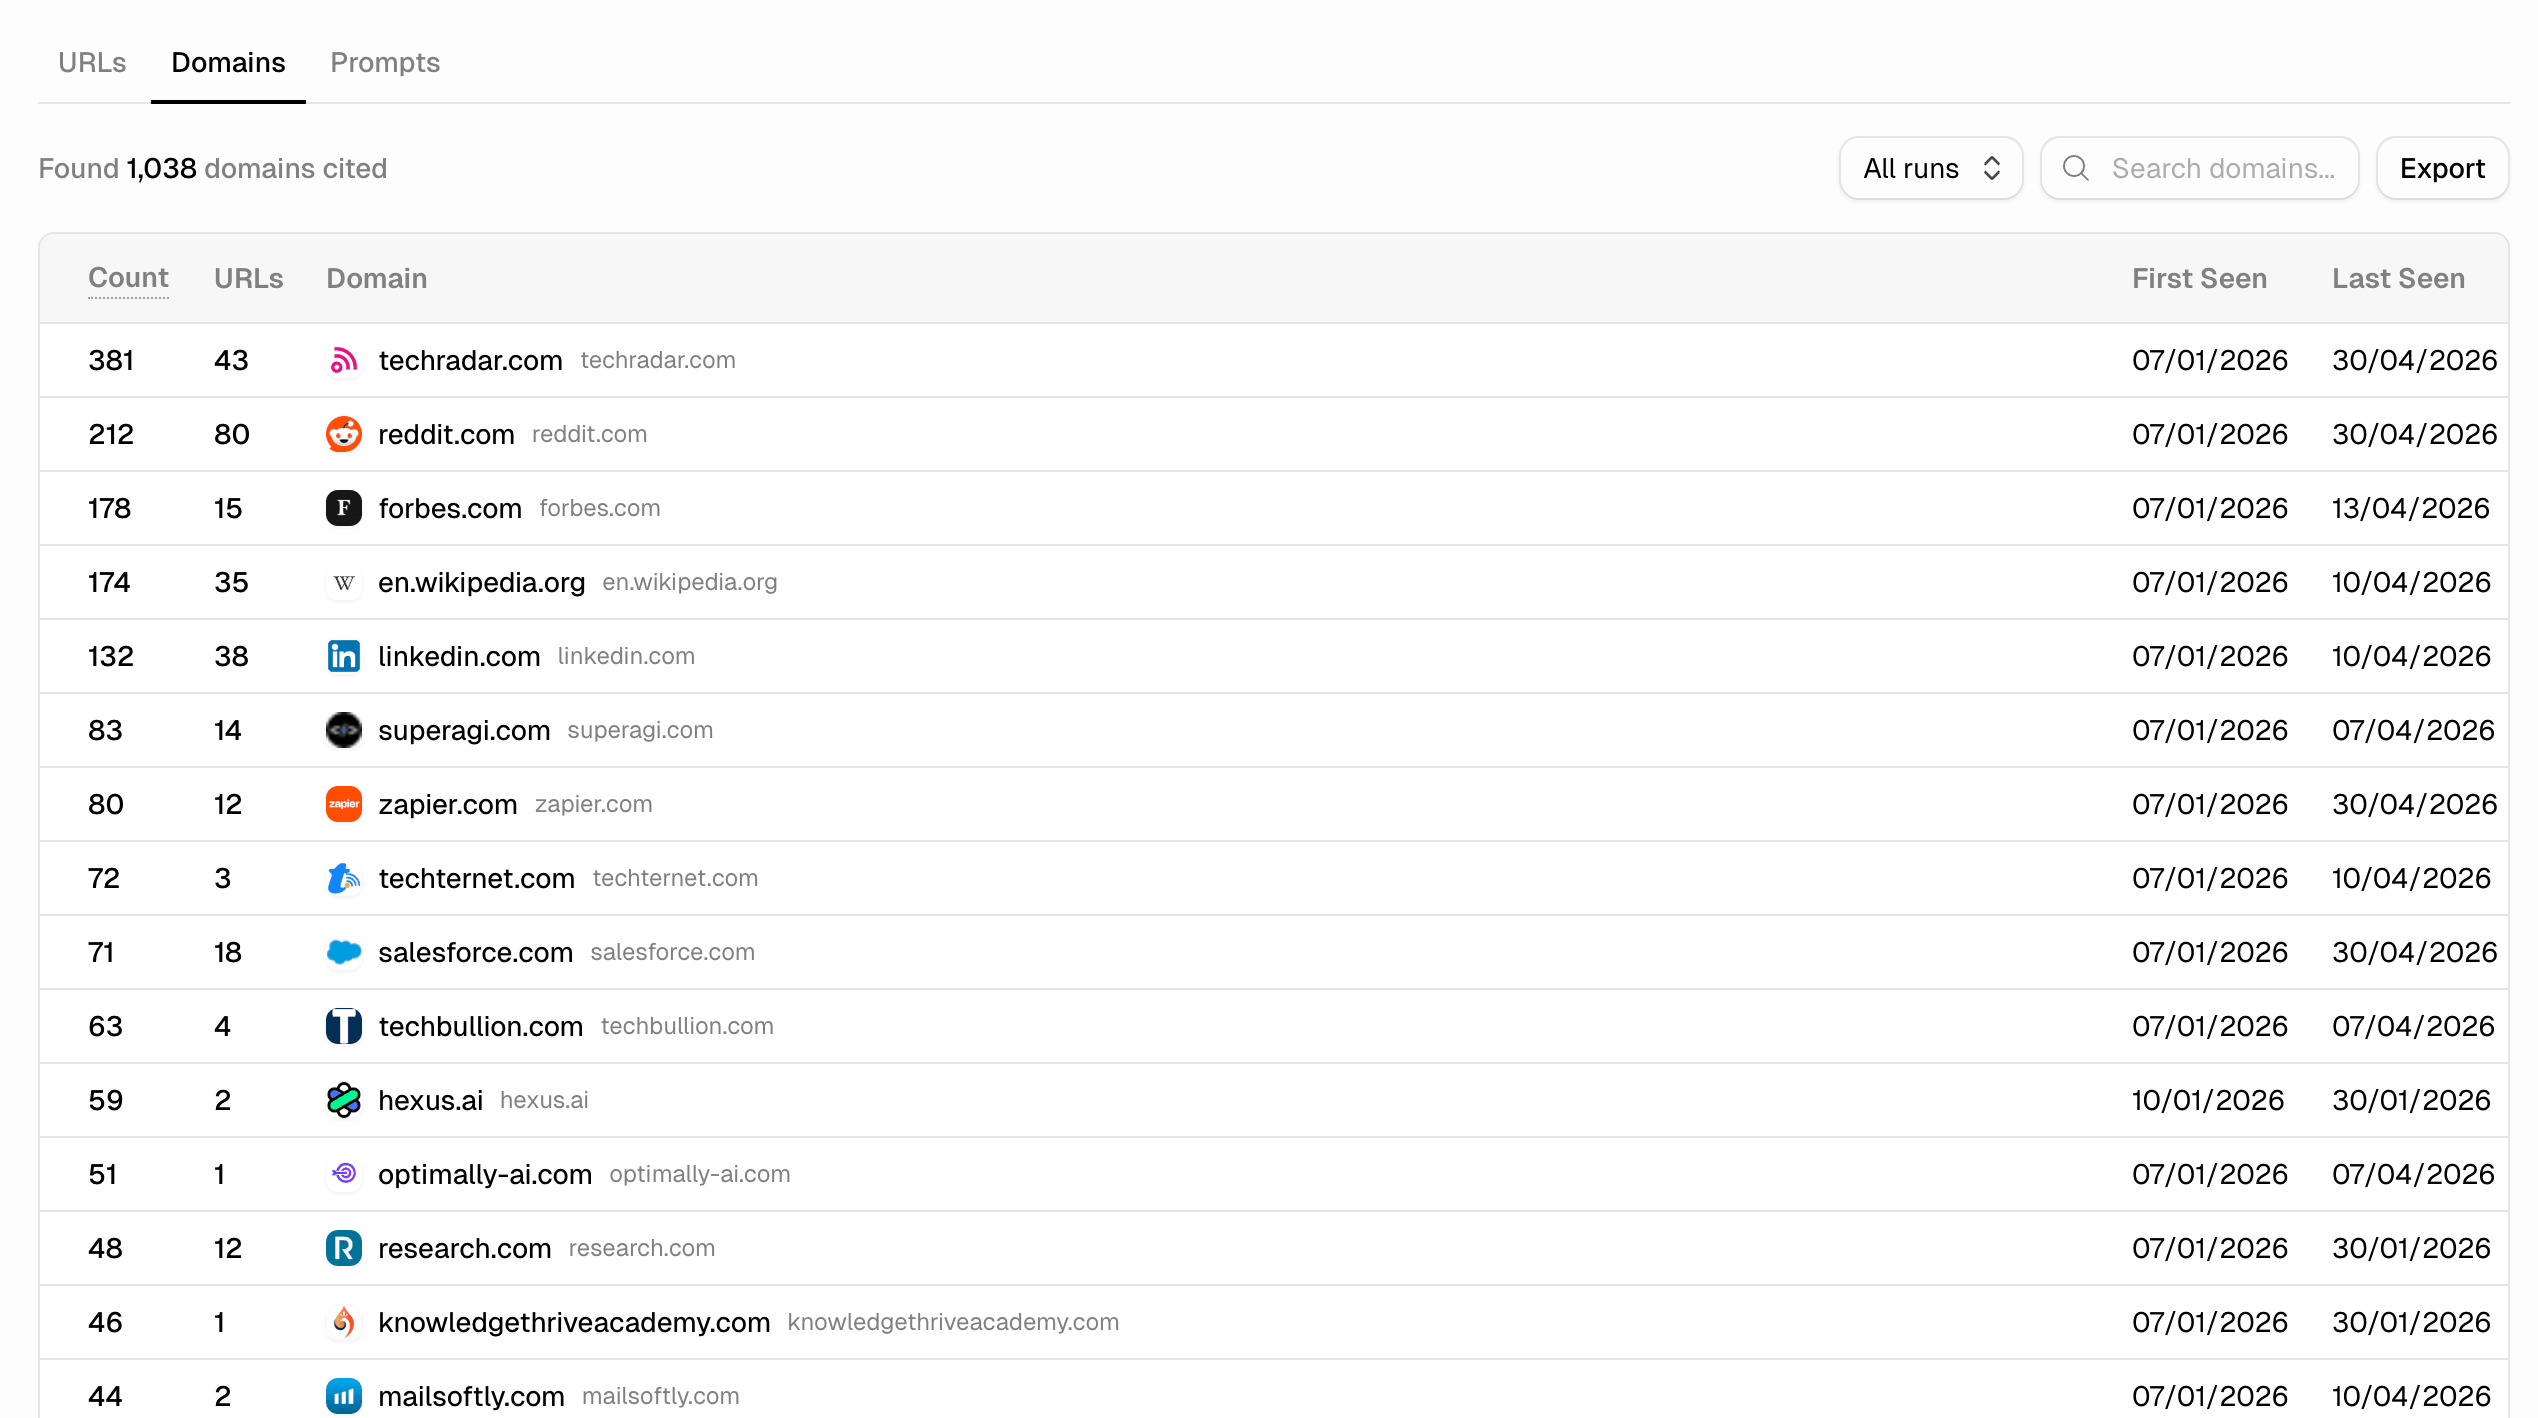2538x1418 pixels.
Task: Click the optimally-ai.com spiral icon
Action: pos(343,1174)
